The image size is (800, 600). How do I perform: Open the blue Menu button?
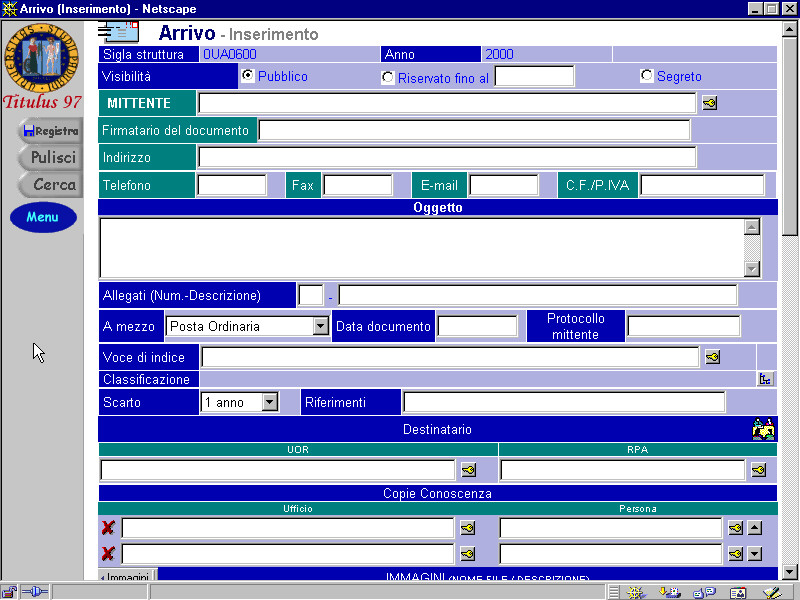pyautogui.click(x=43, y=217)
